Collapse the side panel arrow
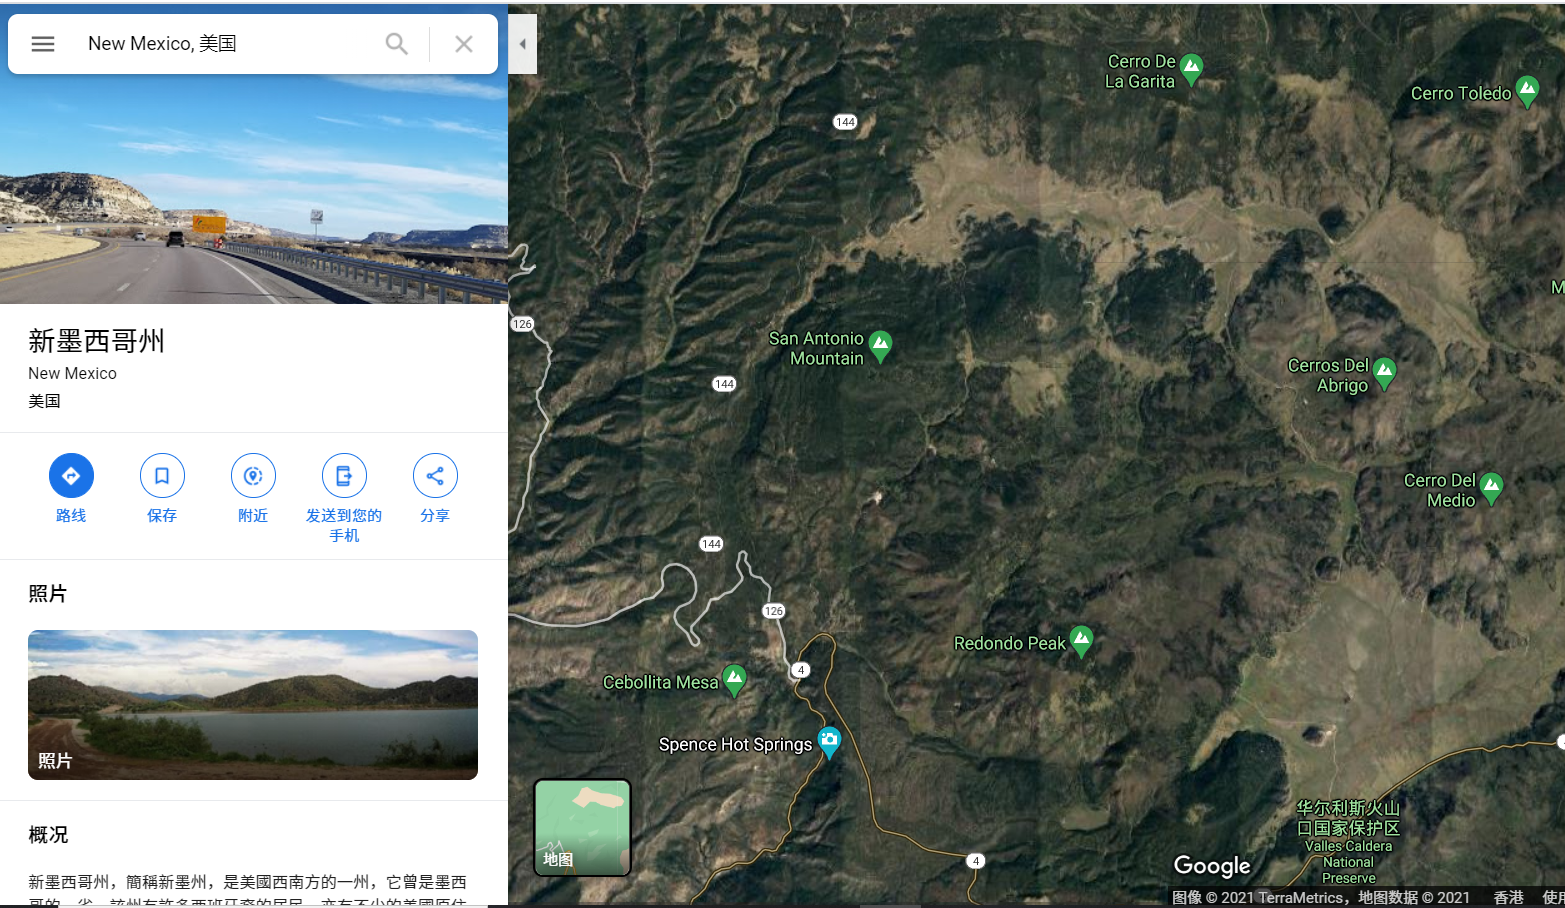Viewport: 1565px width, 908px height. click(522, 44)
